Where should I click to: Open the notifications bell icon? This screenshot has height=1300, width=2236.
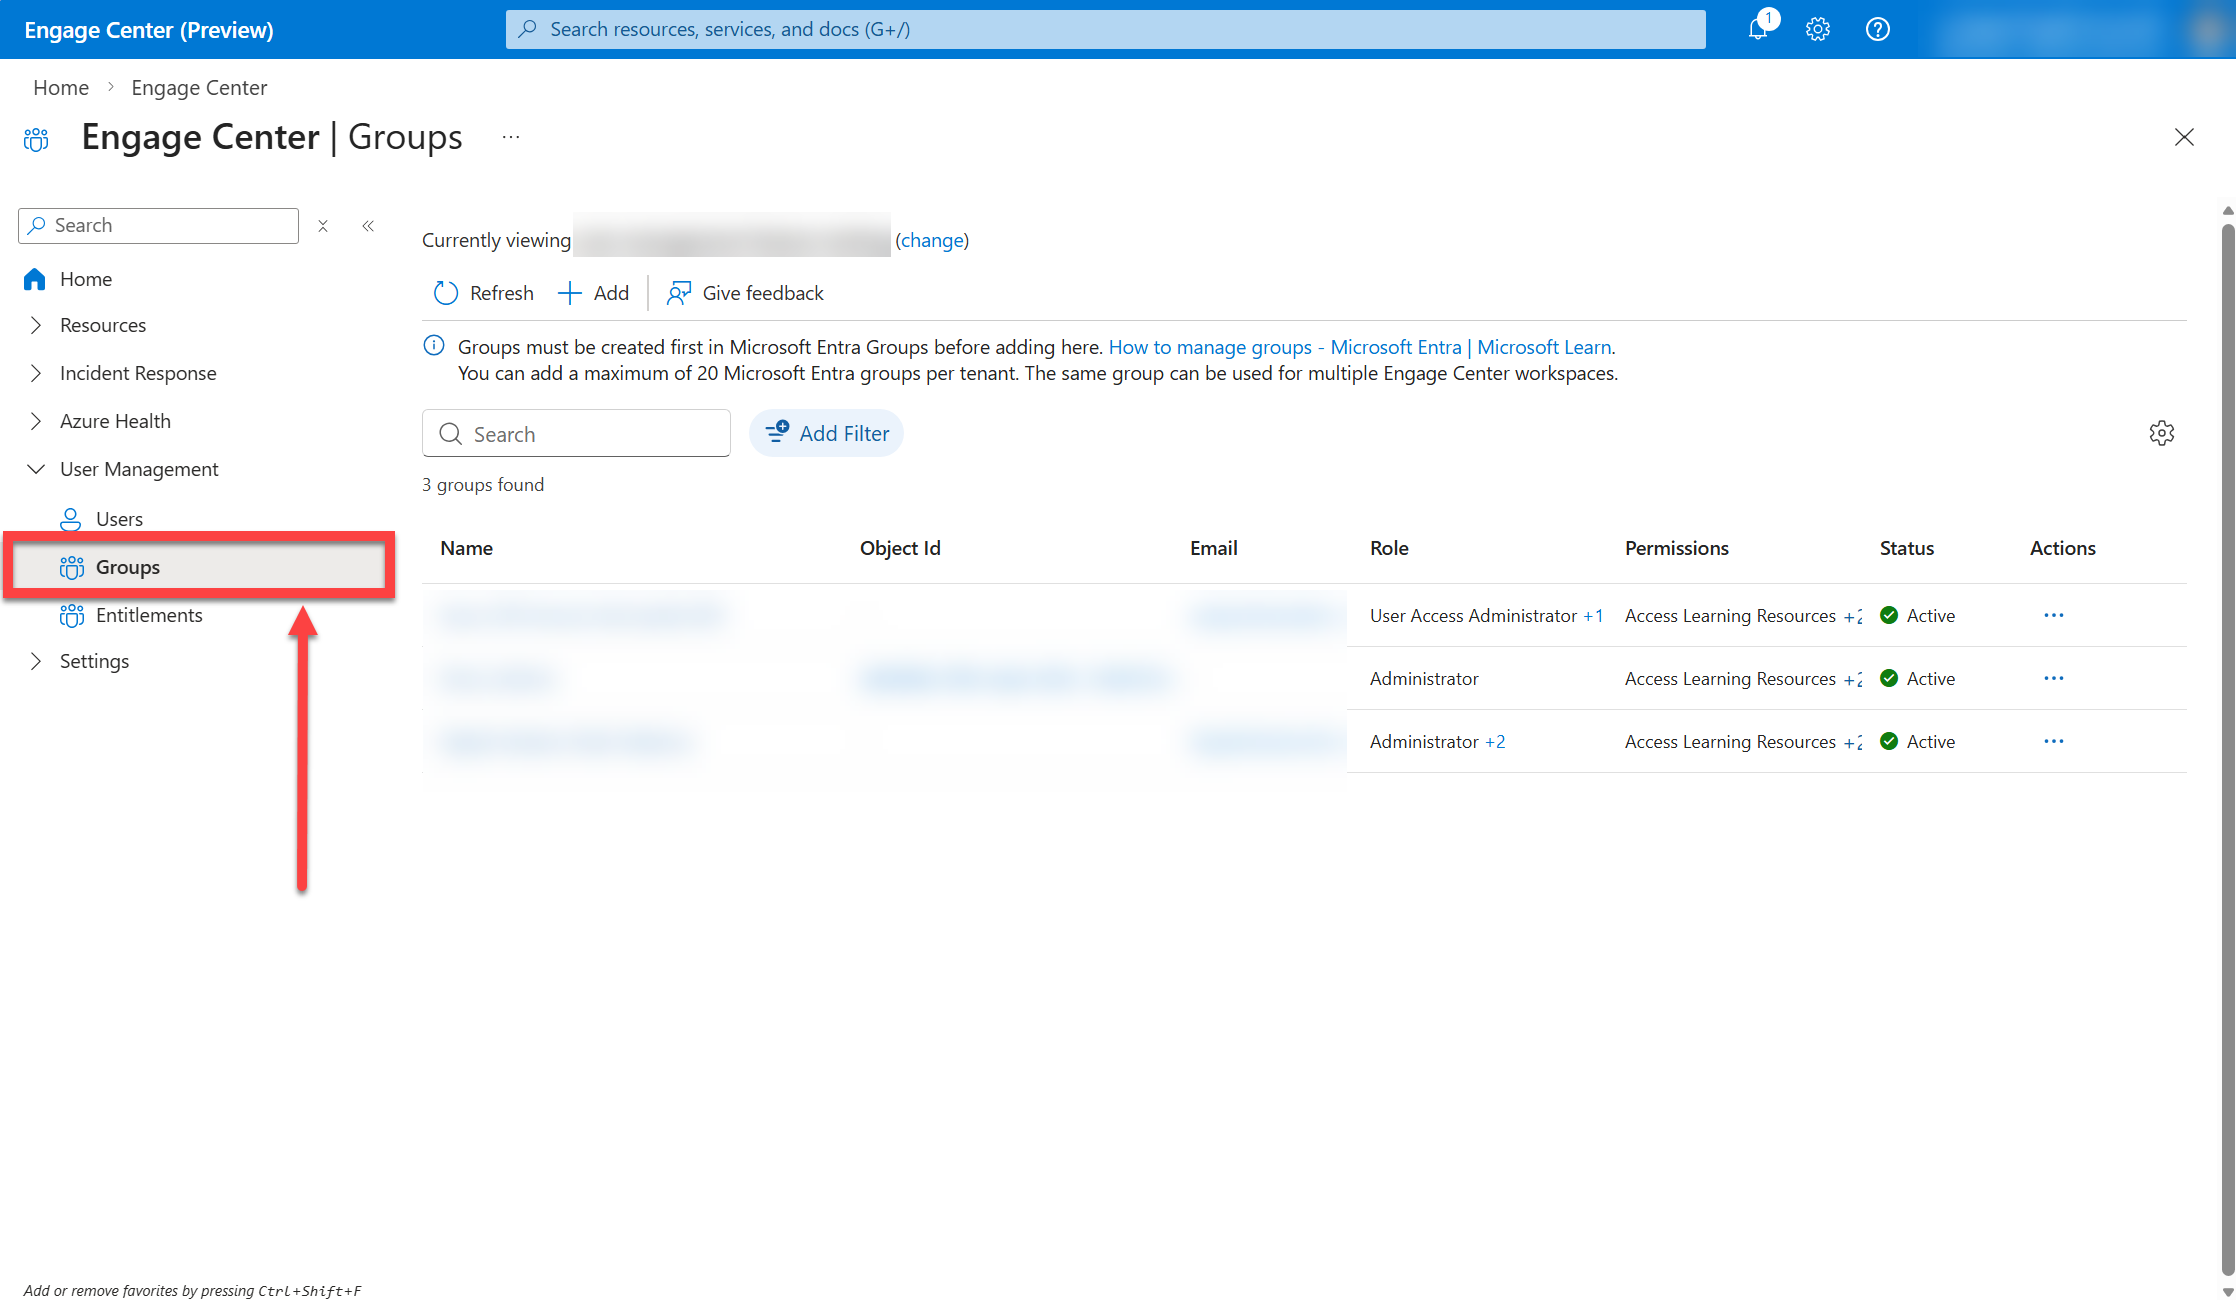(1758, 29)
